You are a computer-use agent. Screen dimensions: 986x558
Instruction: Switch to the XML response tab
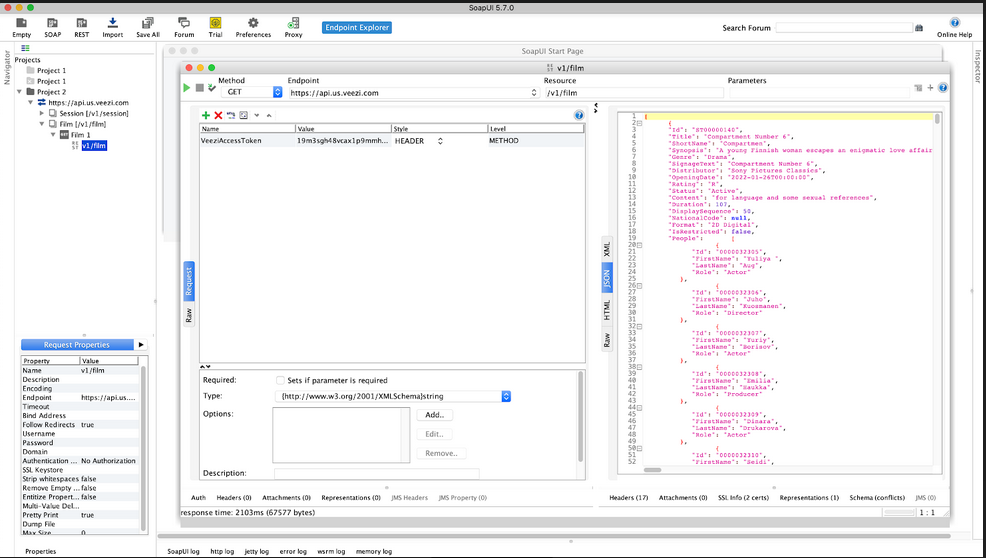tap(606, 248)
